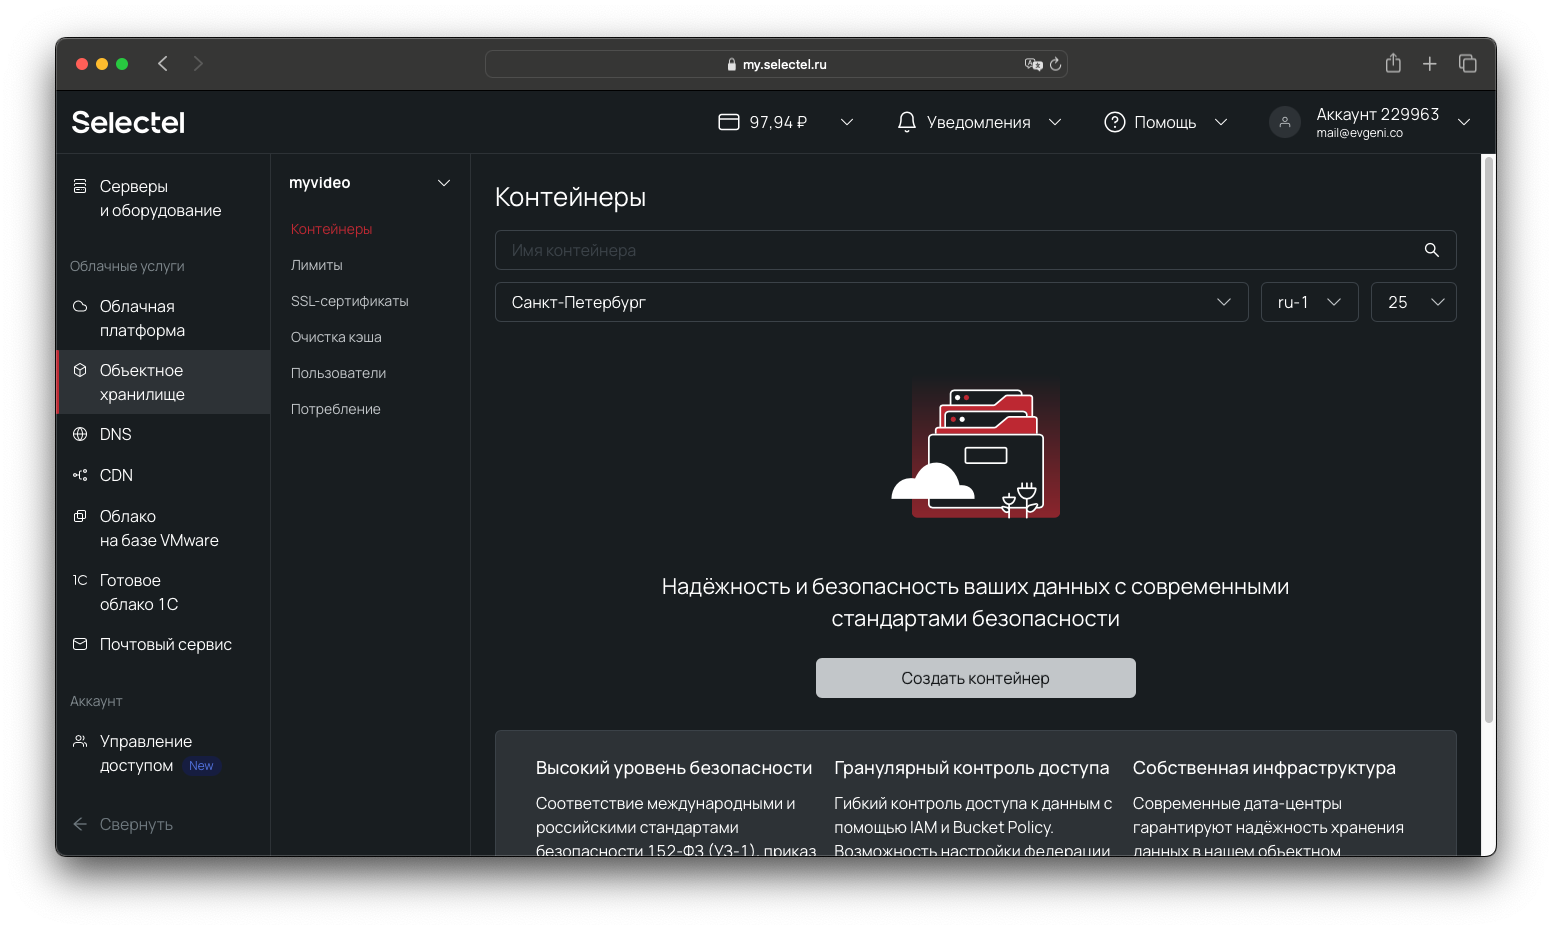1552x930 pixels.
Task: Show Safari tab overview
Action: pyautogui.click(x=1468, y=64)
